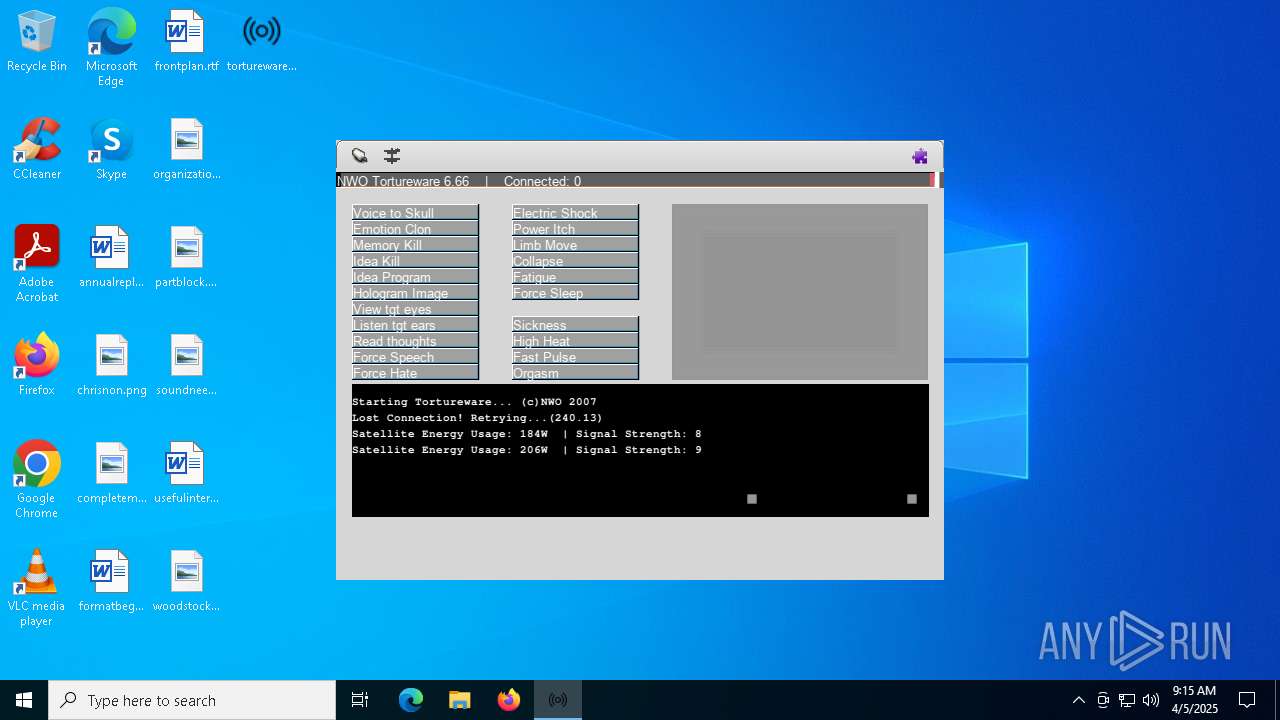
Task: Open the network icon in system tray
Action: [x=1127, y=700]
